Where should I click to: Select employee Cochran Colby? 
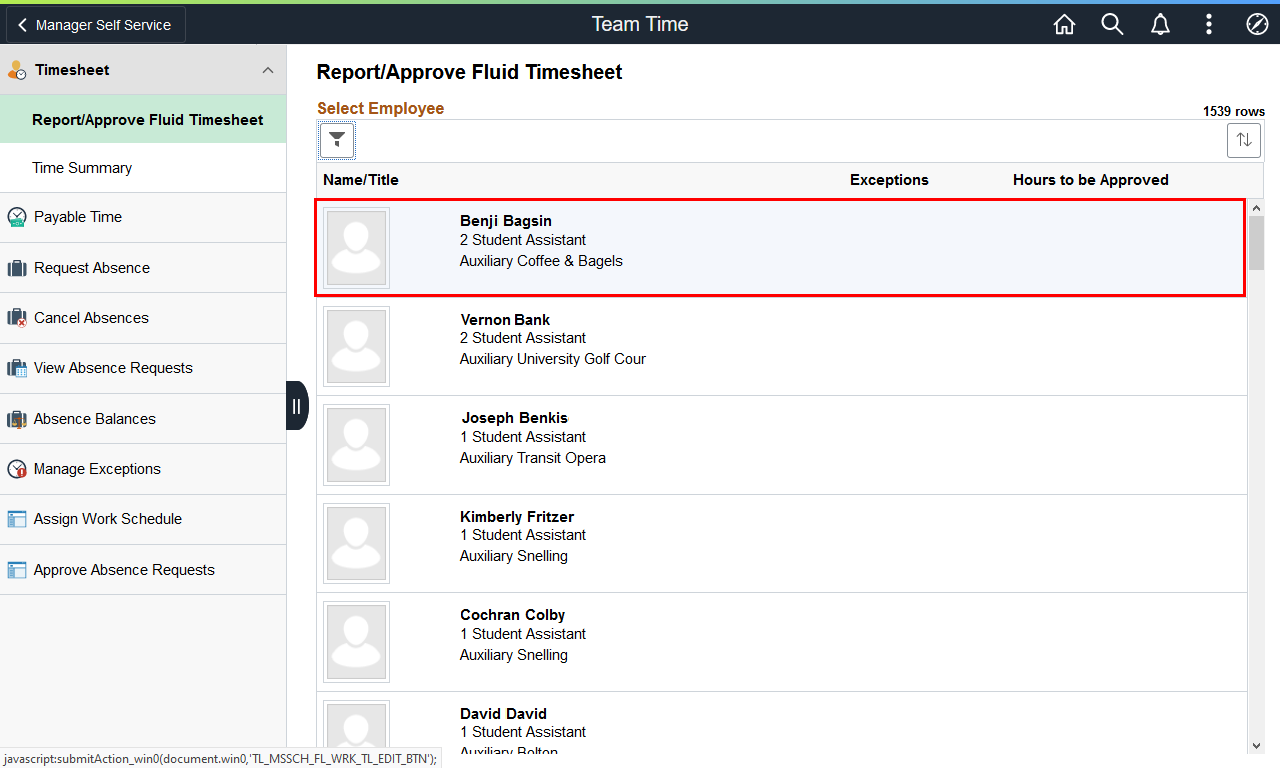point(782,642)
